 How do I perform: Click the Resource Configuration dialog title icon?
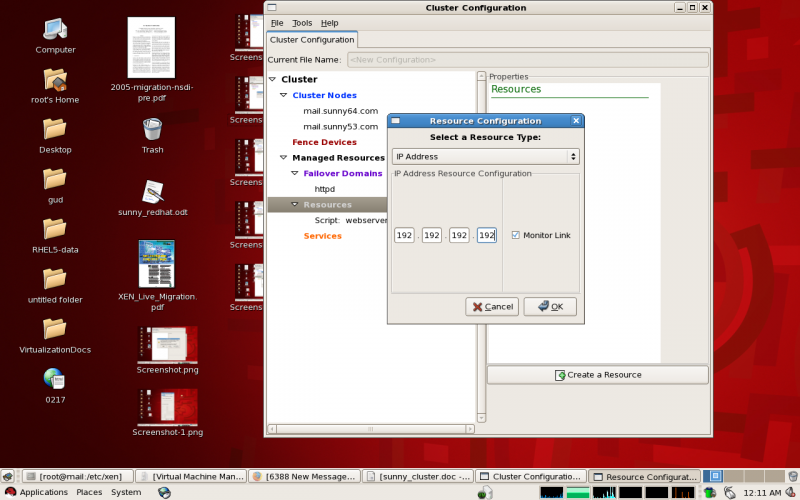point(395,121)
